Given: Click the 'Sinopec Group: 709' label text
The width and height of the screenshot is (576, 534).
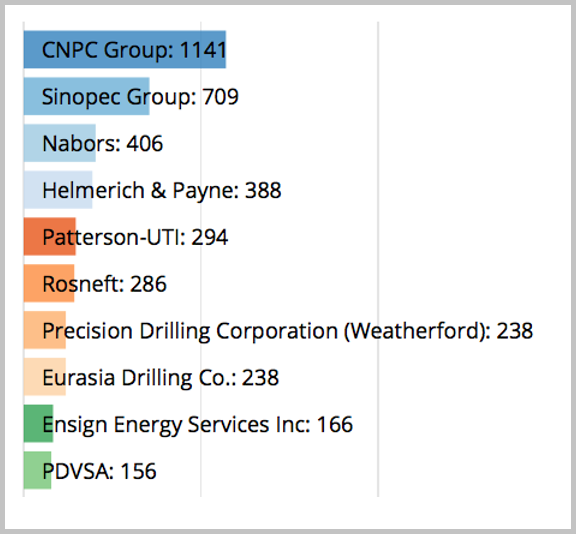Looking at the screenshot, I should [140, 98].
